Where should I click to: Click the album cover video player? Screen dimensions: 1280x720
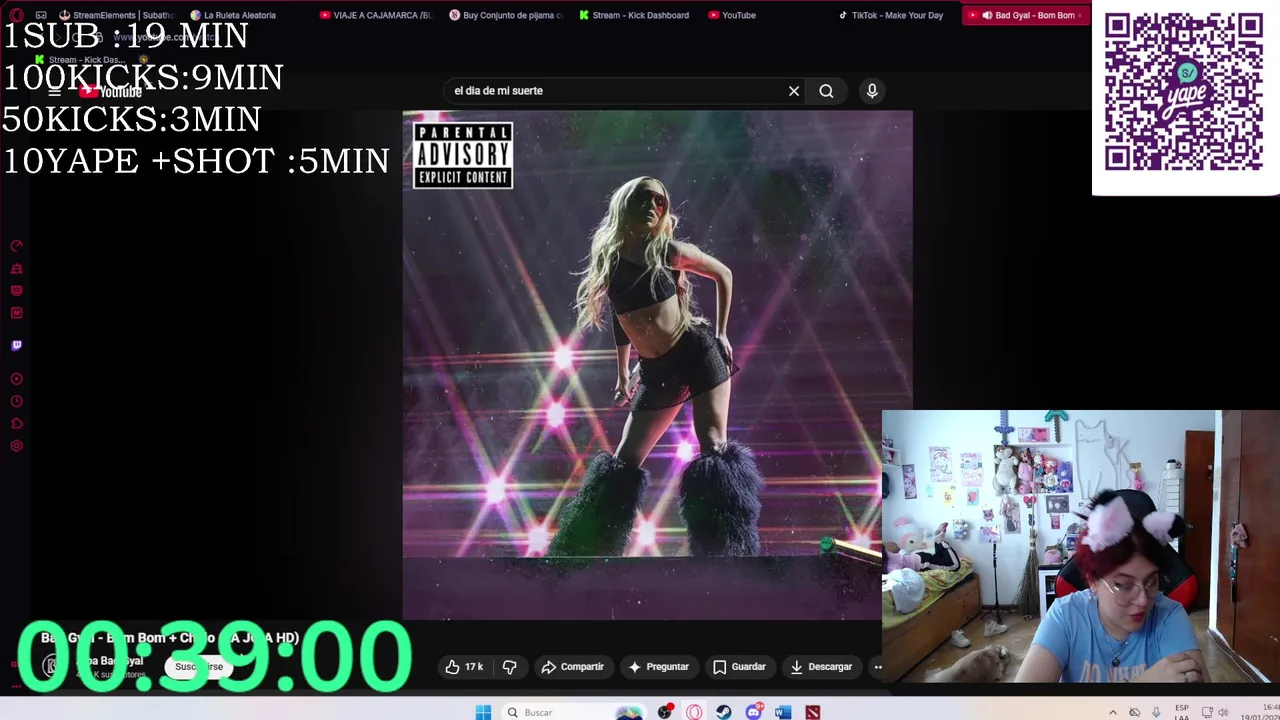pyautogui.click(x=657, y=365)
